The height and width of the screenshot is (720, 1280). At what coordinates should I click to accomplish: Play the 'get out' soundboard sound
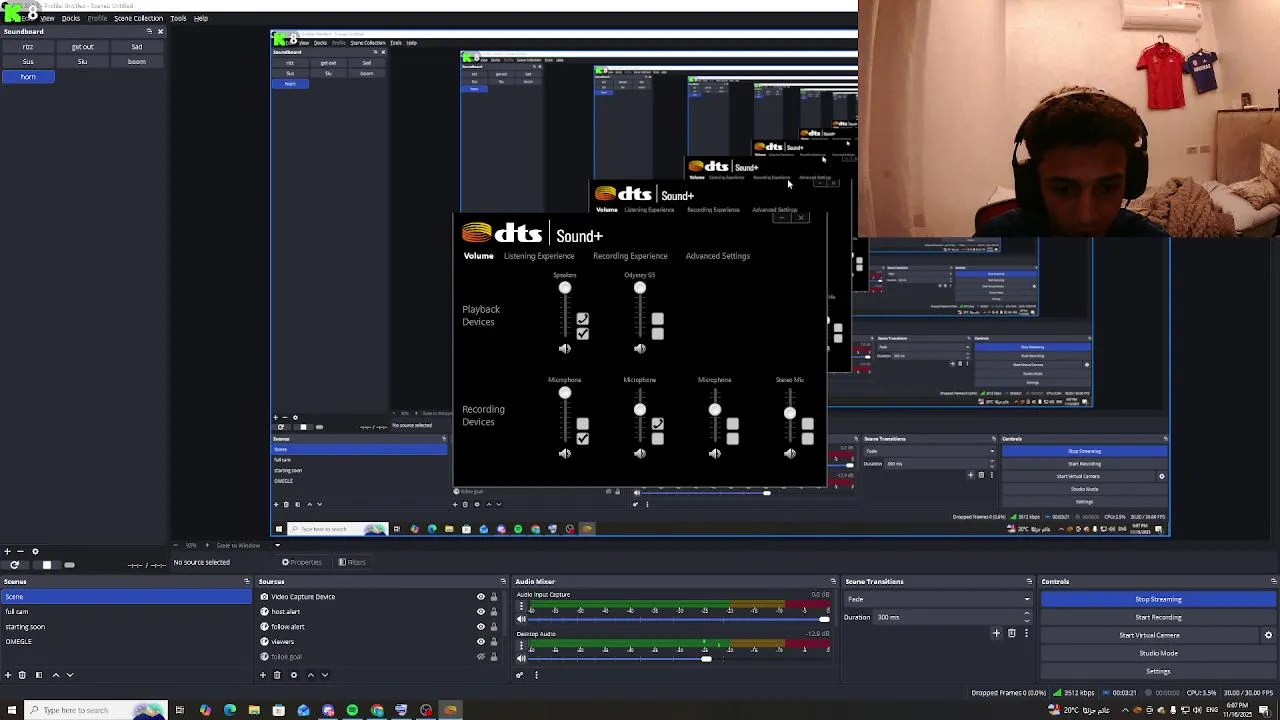pyautogui.click(x=82, y=47)
